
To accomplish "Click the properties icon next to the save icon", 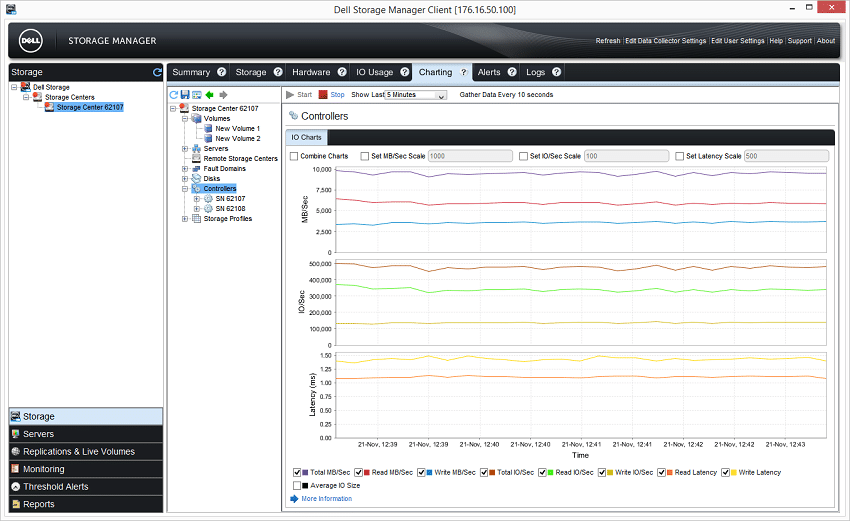I will [197, 95].
